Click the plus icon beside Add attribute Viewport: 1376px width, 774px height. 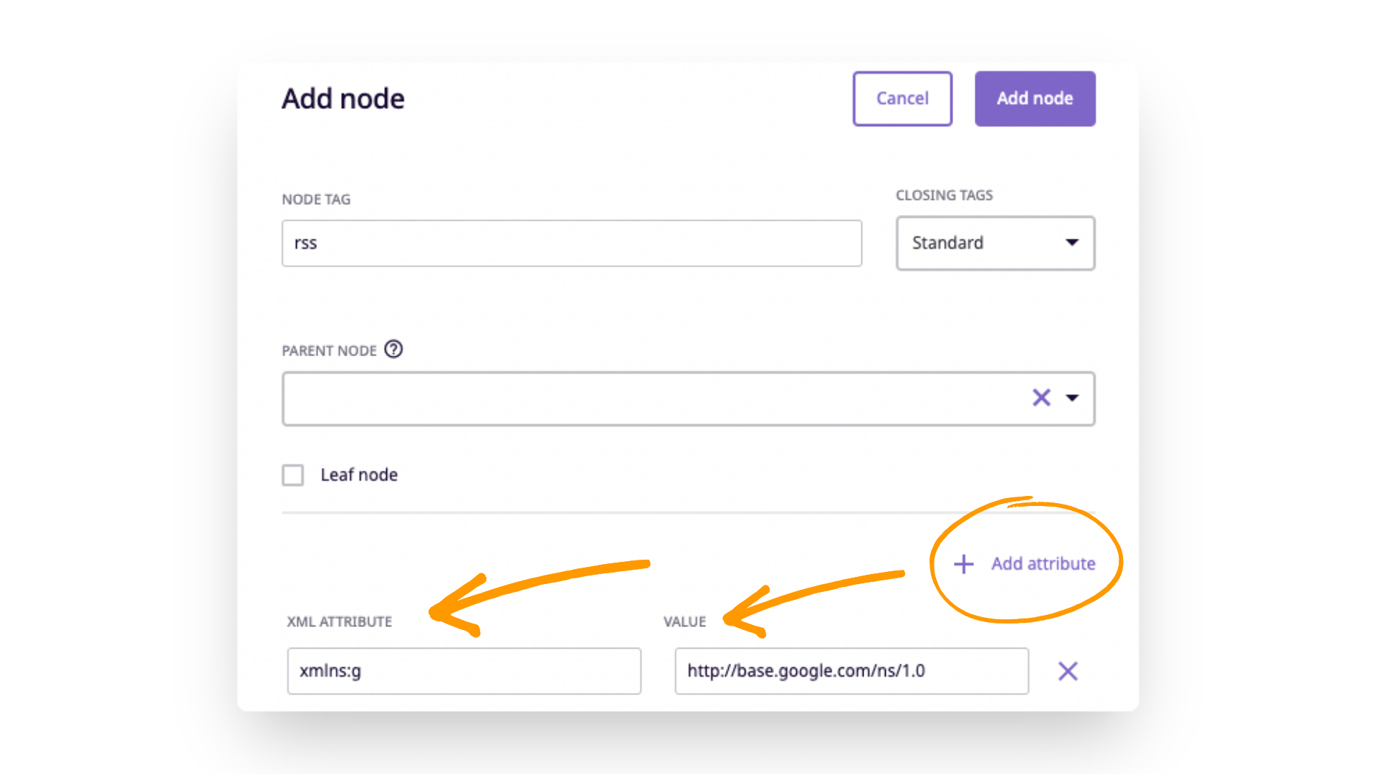pos(962,564)
